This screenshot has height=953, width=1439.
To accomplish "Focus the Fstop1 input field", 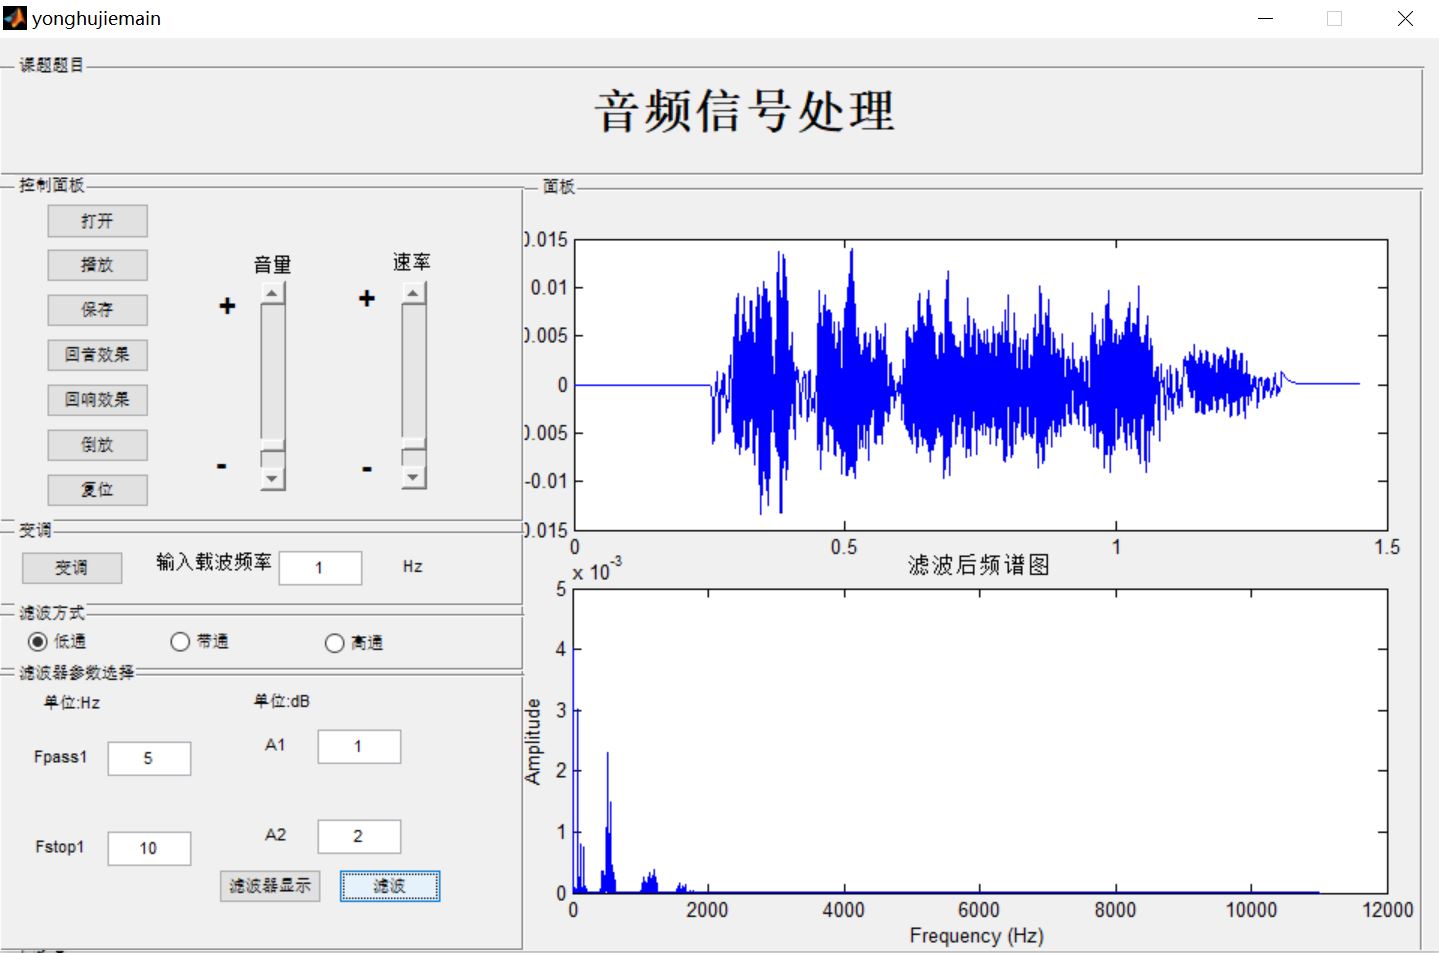I will (x=149, y=848).
